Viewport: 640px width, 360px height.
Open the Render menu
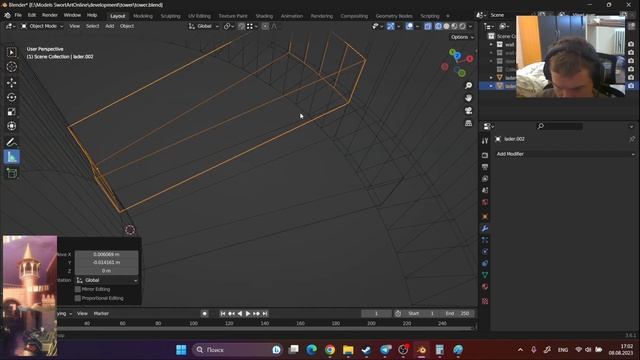[x=50, y=15]
